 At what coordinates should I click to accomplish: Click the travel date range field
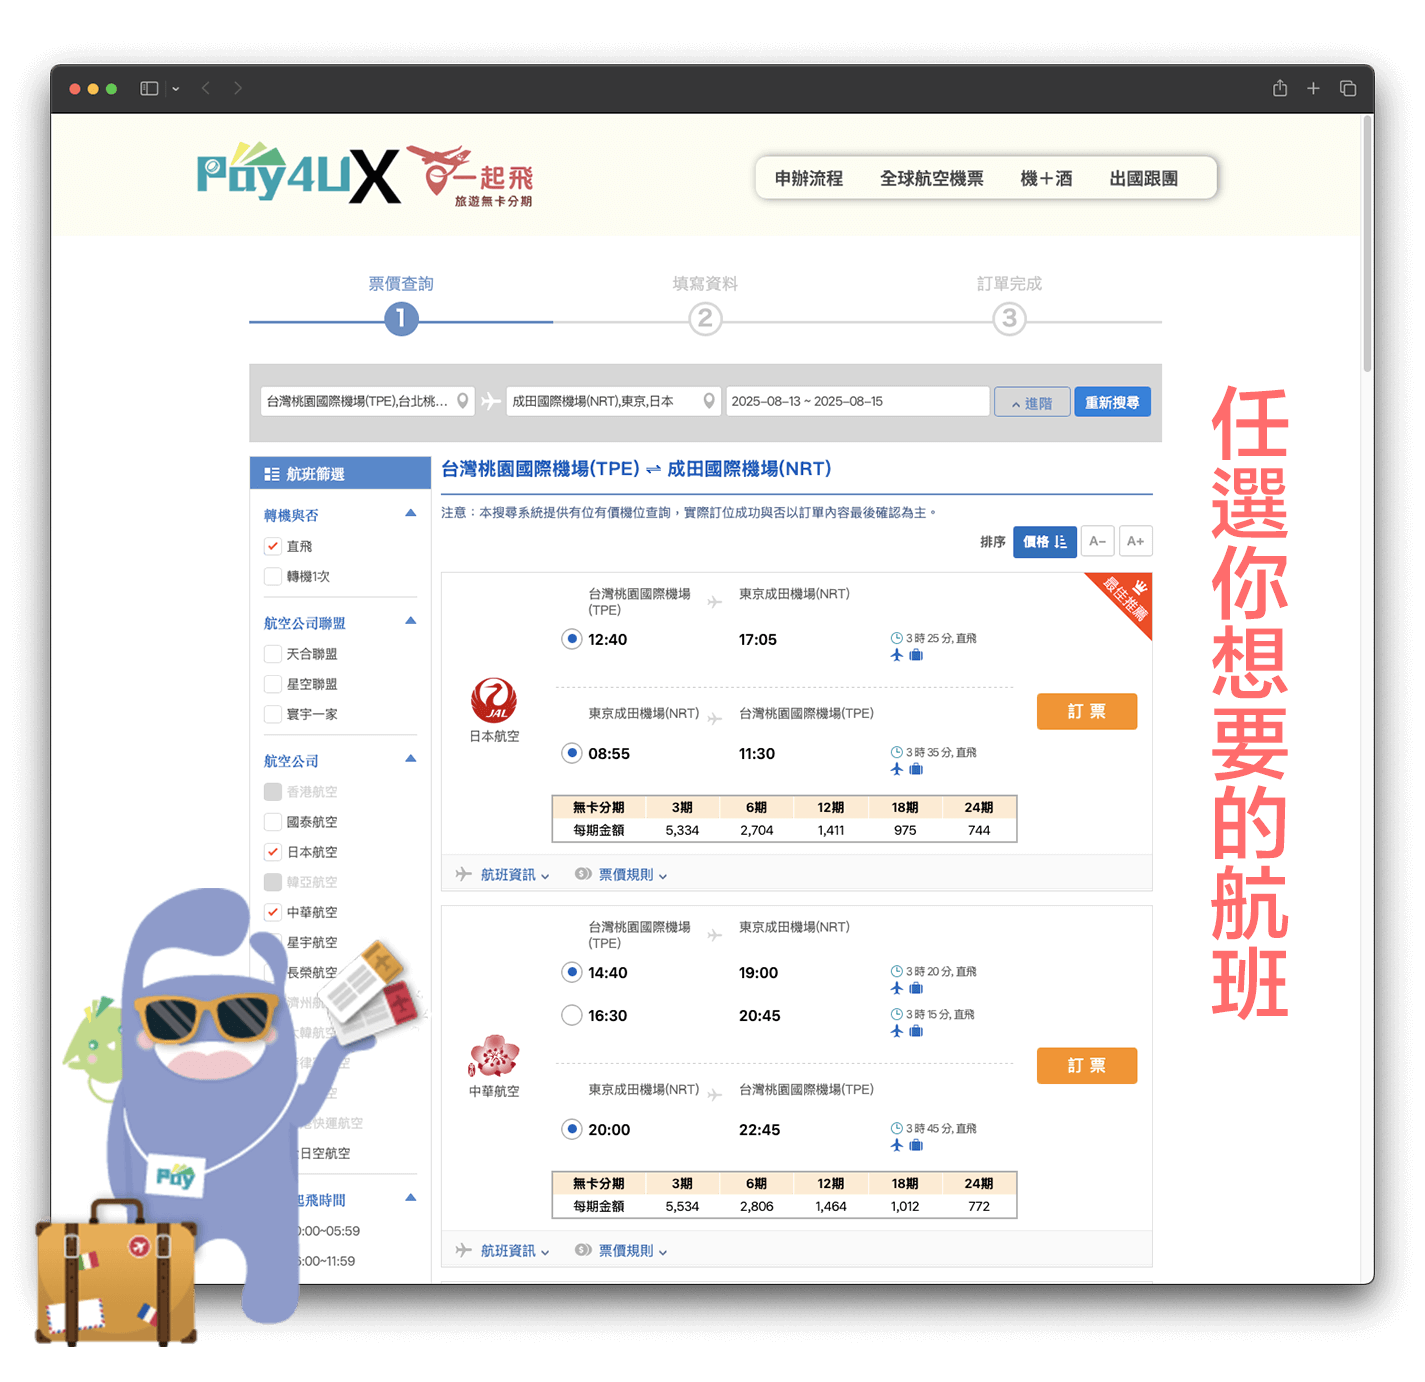pos(856,401)
